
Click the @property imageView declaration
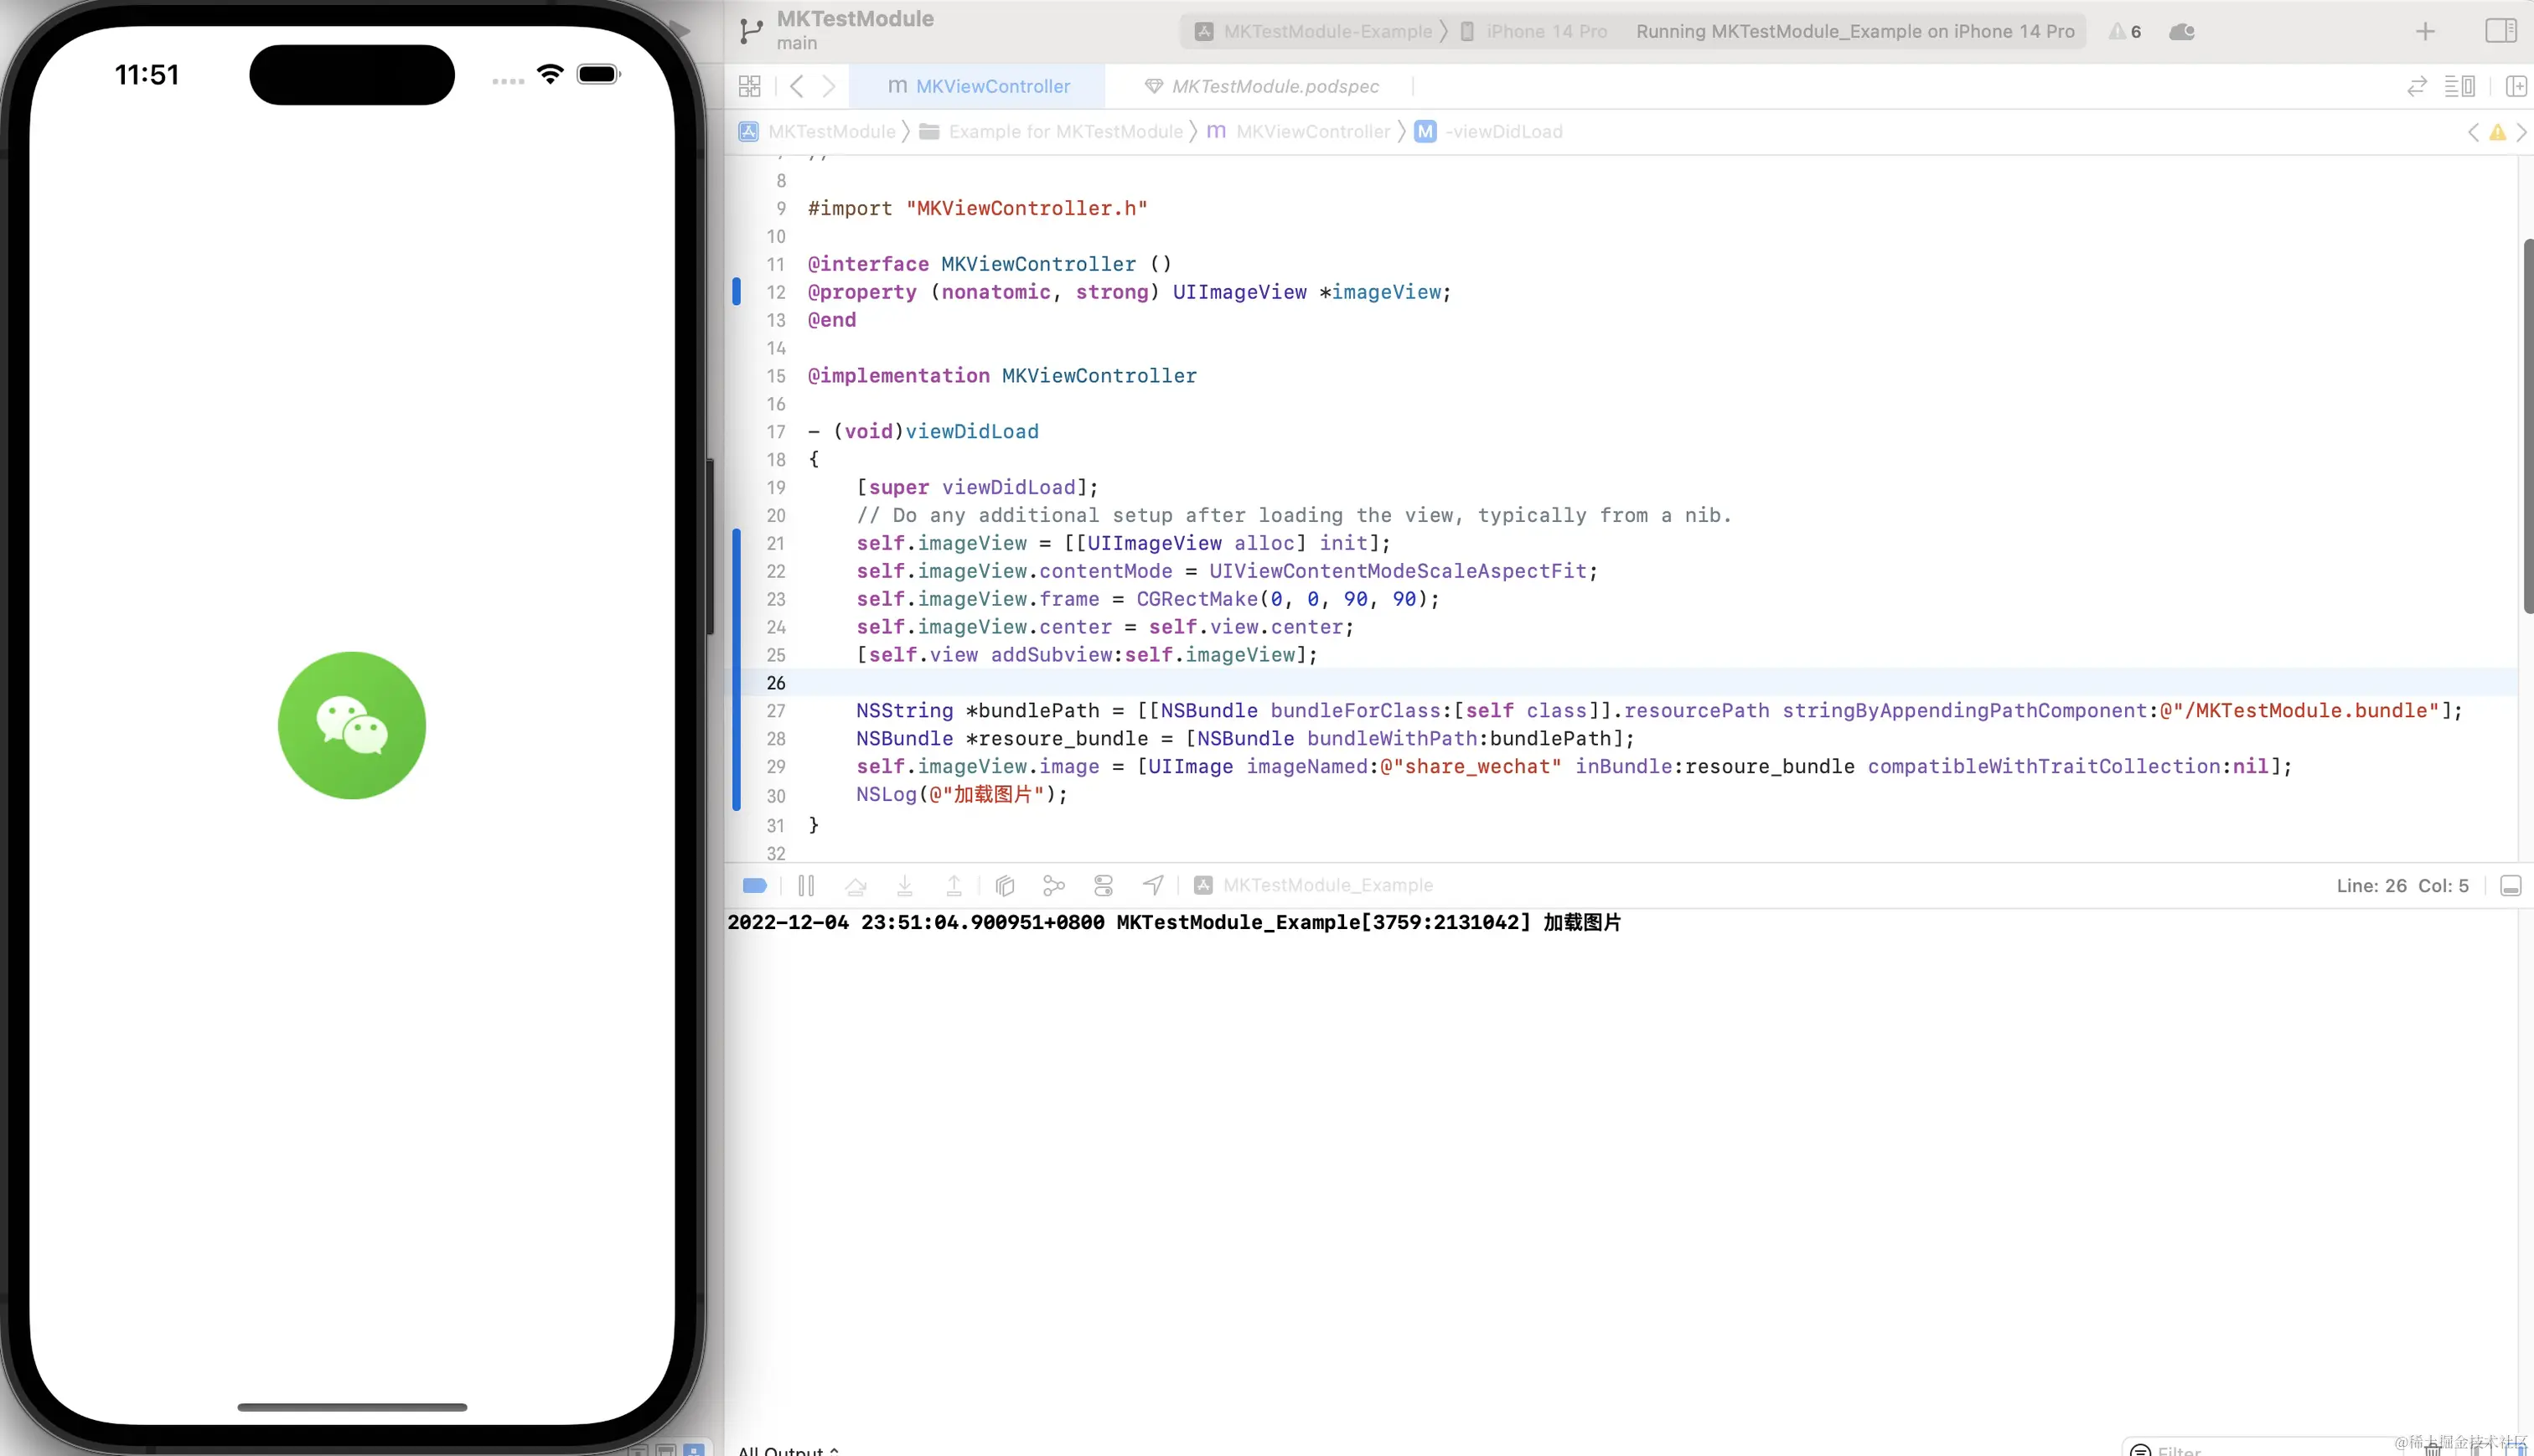(1129, 292)
